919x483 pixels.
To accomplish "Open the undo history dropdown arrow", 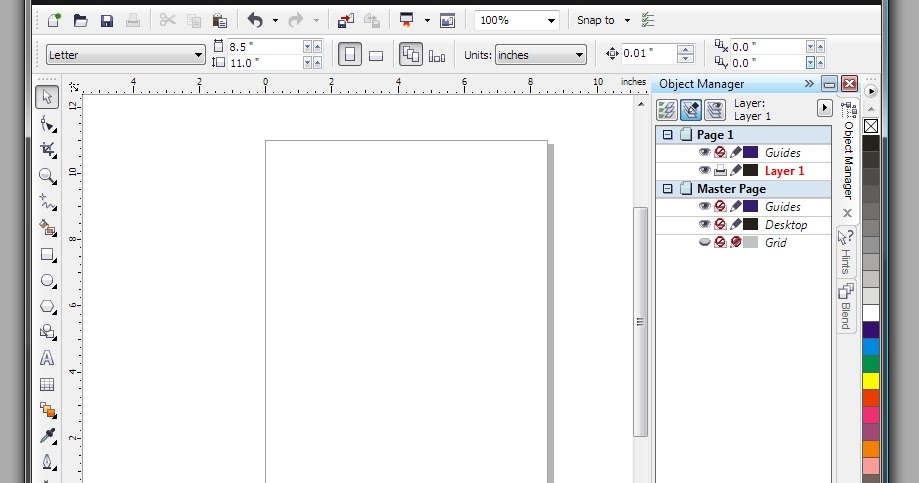I will [x=275, y=21].
